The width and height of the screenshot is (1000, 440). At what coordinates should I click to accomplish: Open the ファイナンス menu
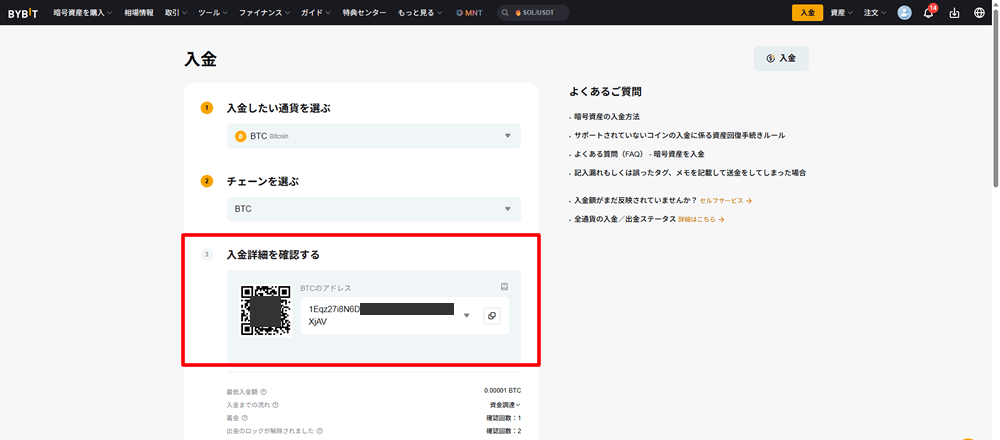tap(264, 13)
